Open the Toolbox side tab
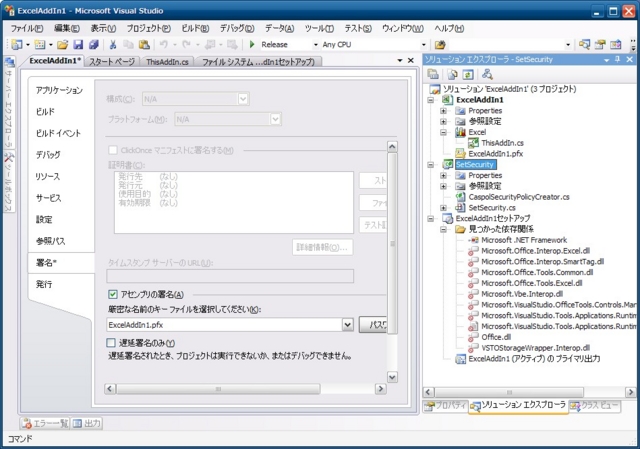Screen dimensions: 640x449 coord(9,182)
